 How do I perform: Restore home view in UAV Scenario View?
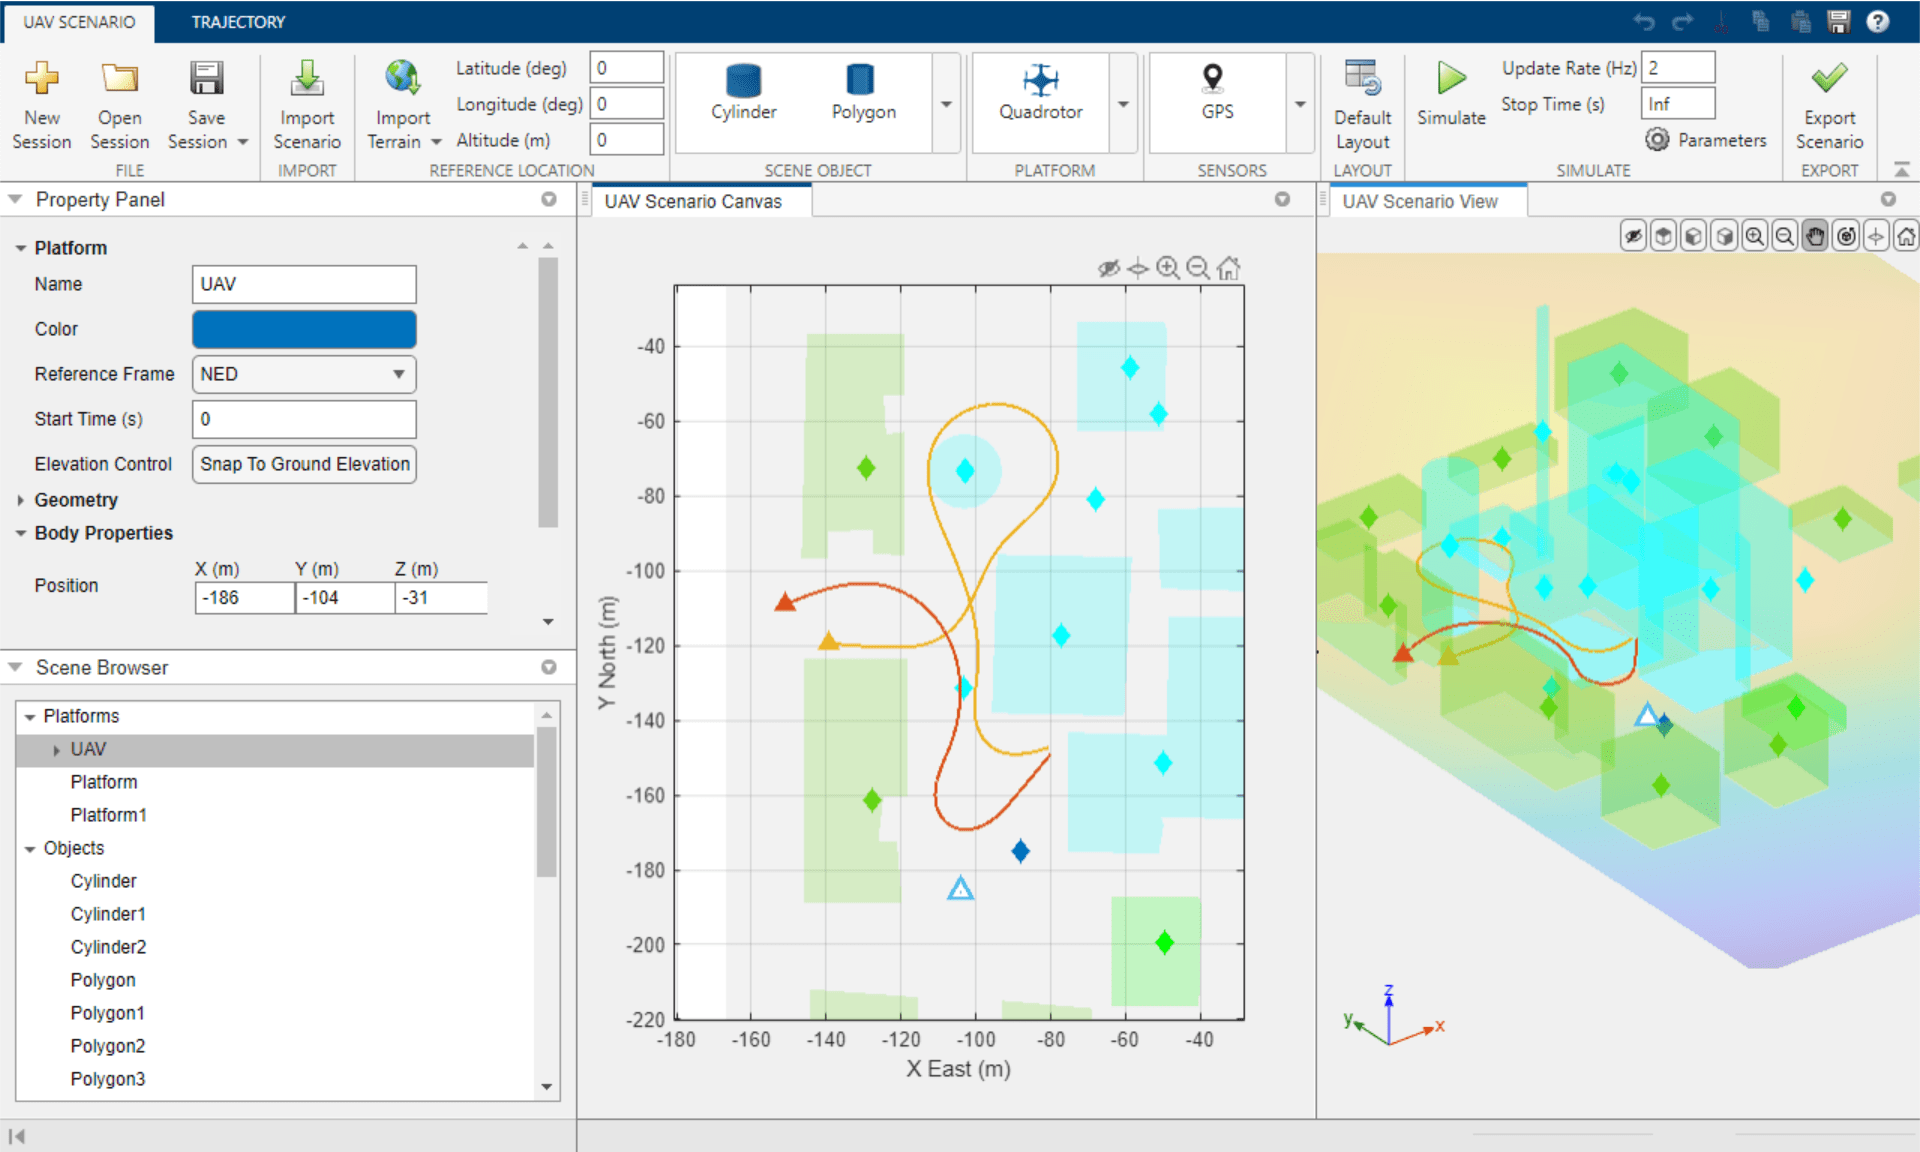coord(1906,236)
